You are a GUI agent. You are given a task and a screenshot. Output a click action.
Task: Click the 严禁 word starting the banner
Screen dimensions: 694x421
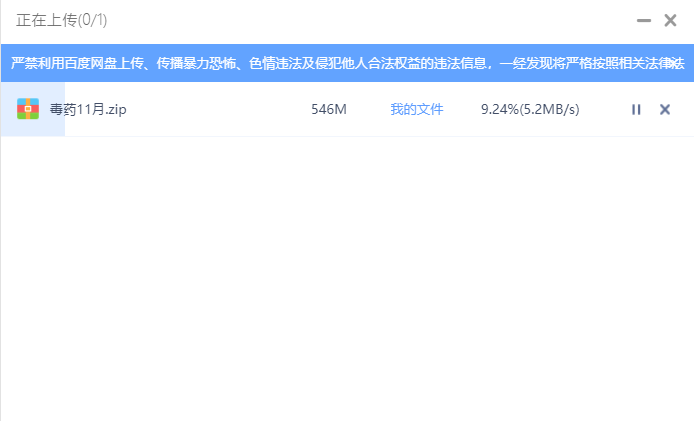[x=25, y=63]
